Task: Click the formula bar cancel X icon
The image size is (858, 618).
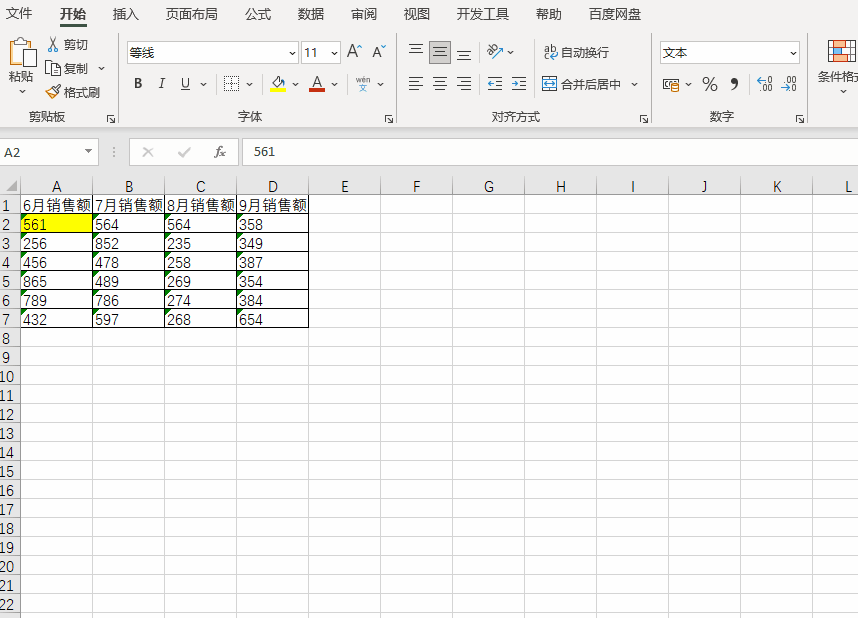Action: [x=148, y=152]
